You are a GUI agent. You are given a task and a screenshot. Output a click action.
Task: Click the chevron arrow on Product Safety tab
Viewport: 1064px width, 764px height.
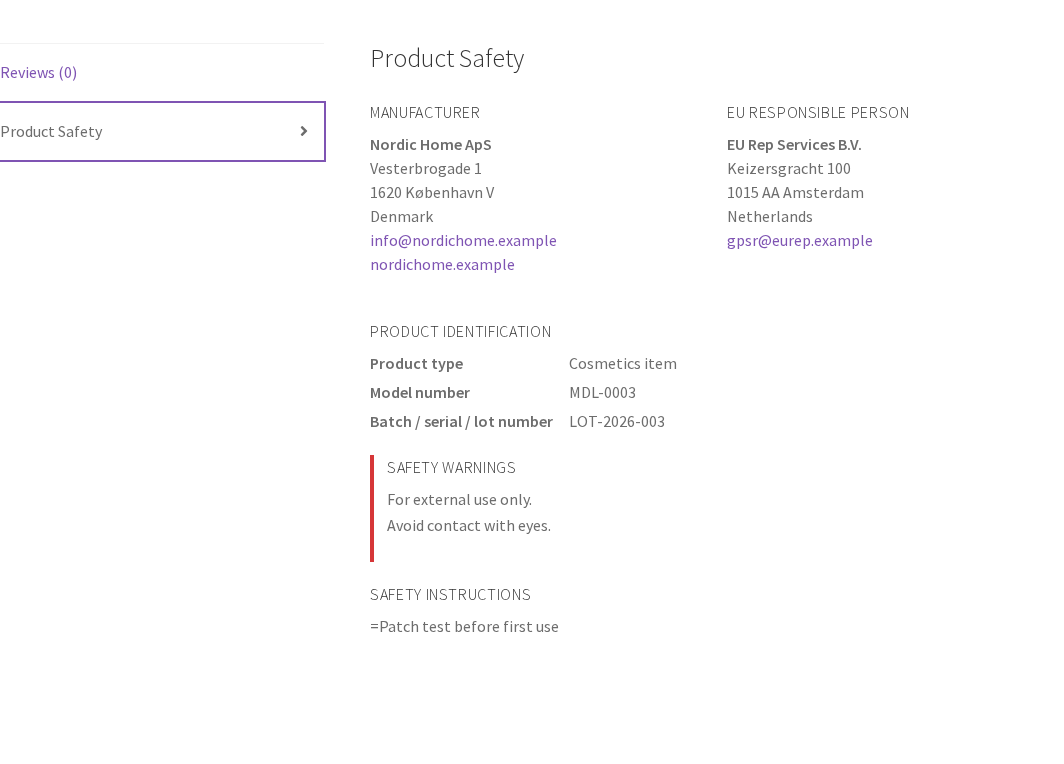point(304,131)
